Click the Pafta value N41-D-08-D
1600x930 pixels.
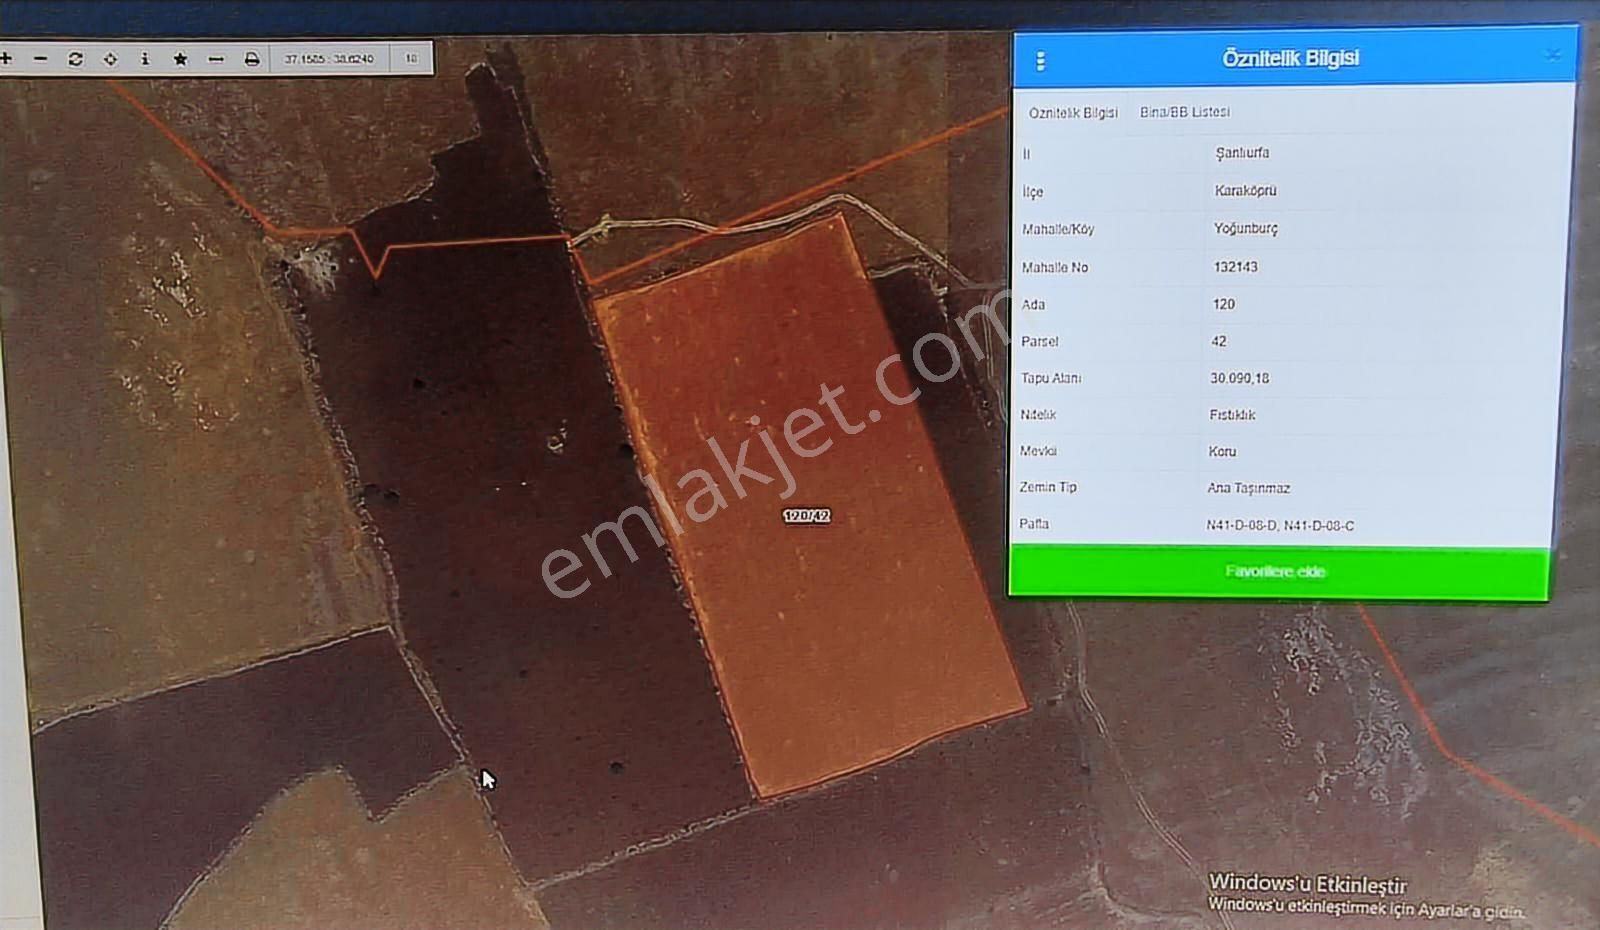coord(1241,525)
